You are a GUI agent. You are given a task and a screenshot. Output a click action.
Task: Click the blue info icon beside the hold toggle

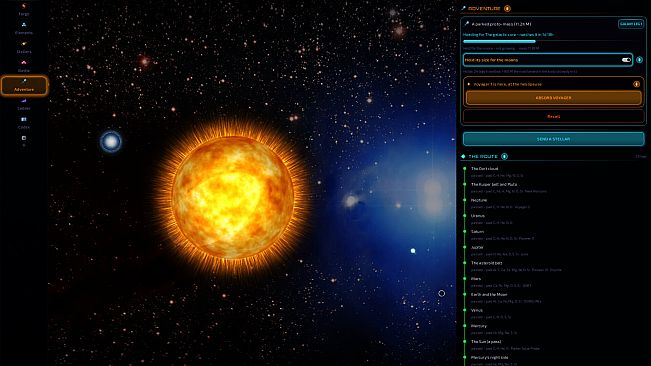(639, 60)
